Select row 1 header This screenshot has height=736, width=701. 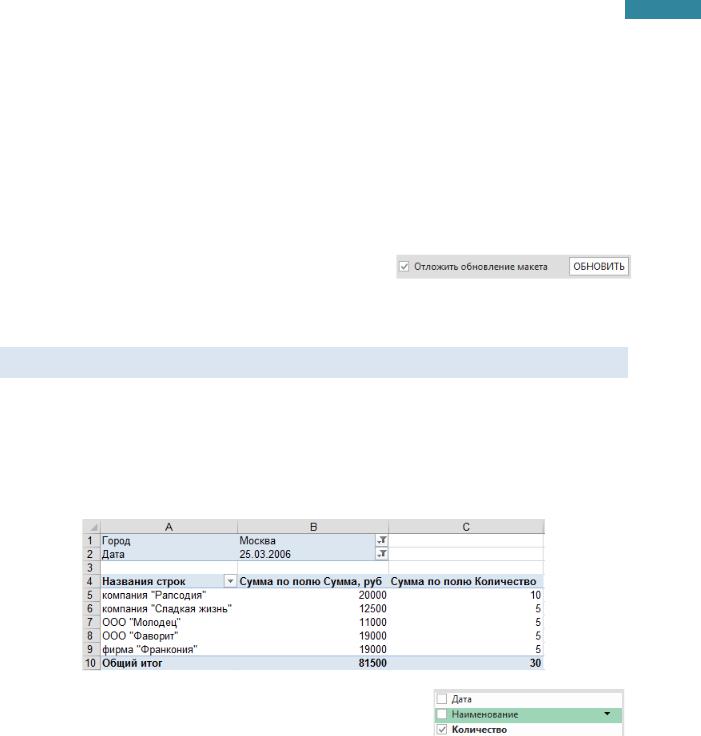[x=91, y=540]
